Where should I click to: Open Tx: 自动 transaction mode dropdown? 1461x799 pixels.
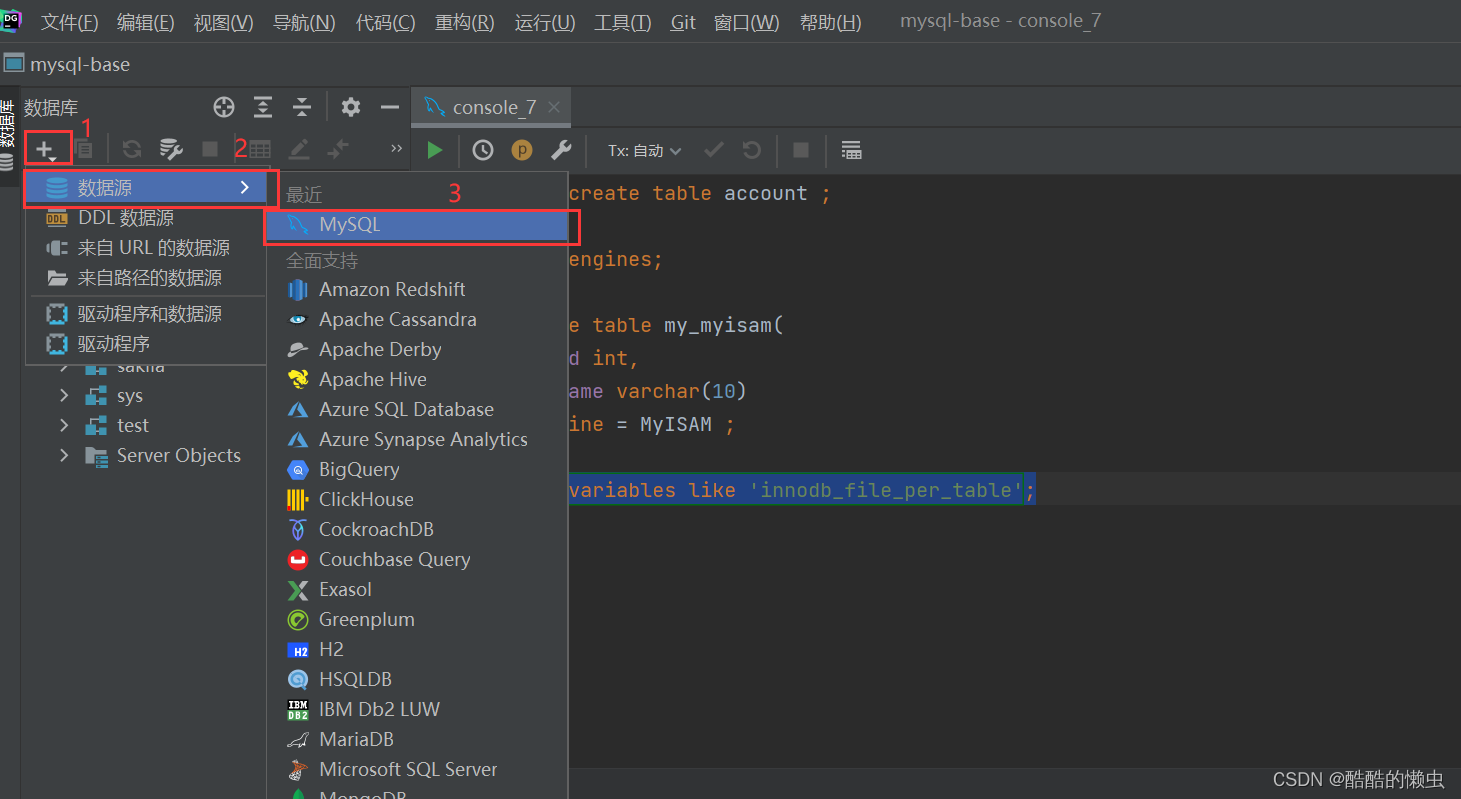click(645, 151)
